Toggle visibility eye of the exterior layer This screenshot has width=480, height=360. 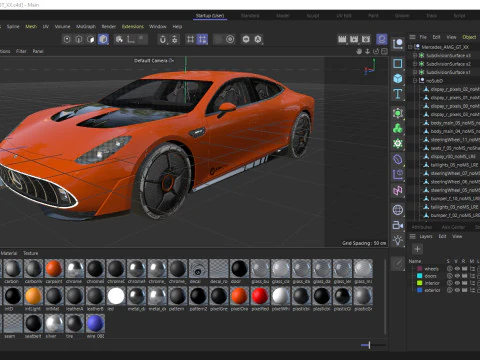pyautogui.click(x=457, y=290)
